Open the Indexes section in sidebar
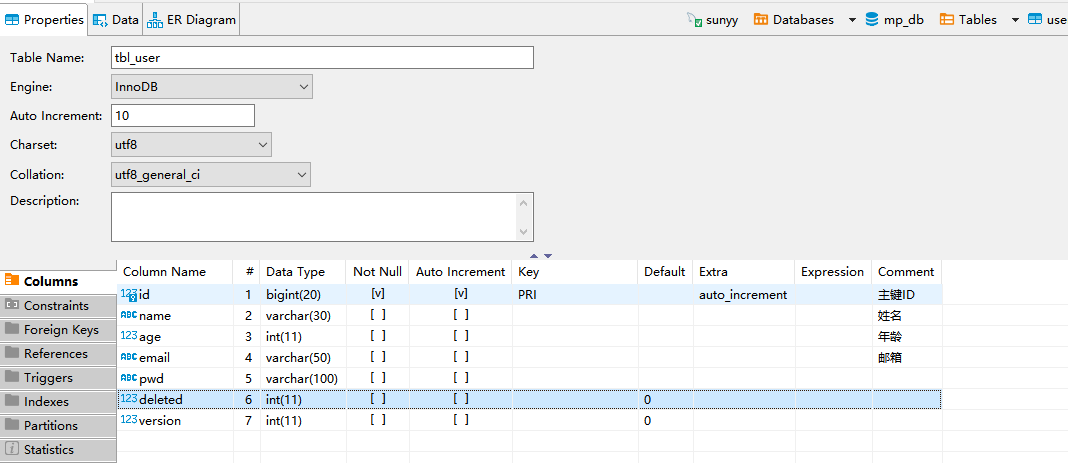Image resolution: width=1068 pixels, height=463 pixels. (46, 402)
